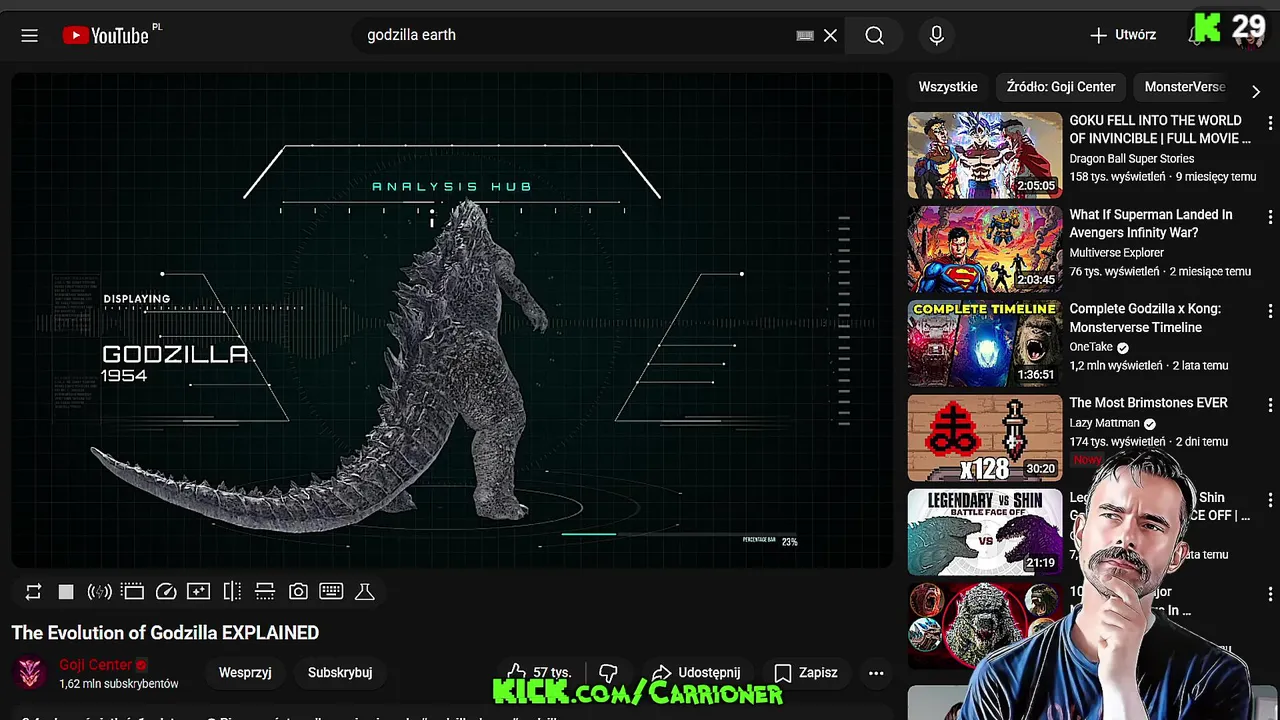
Task: Open options menu for Complete Godzilla x Kong
Action: pyautogui.click(x=1270, y=311)
